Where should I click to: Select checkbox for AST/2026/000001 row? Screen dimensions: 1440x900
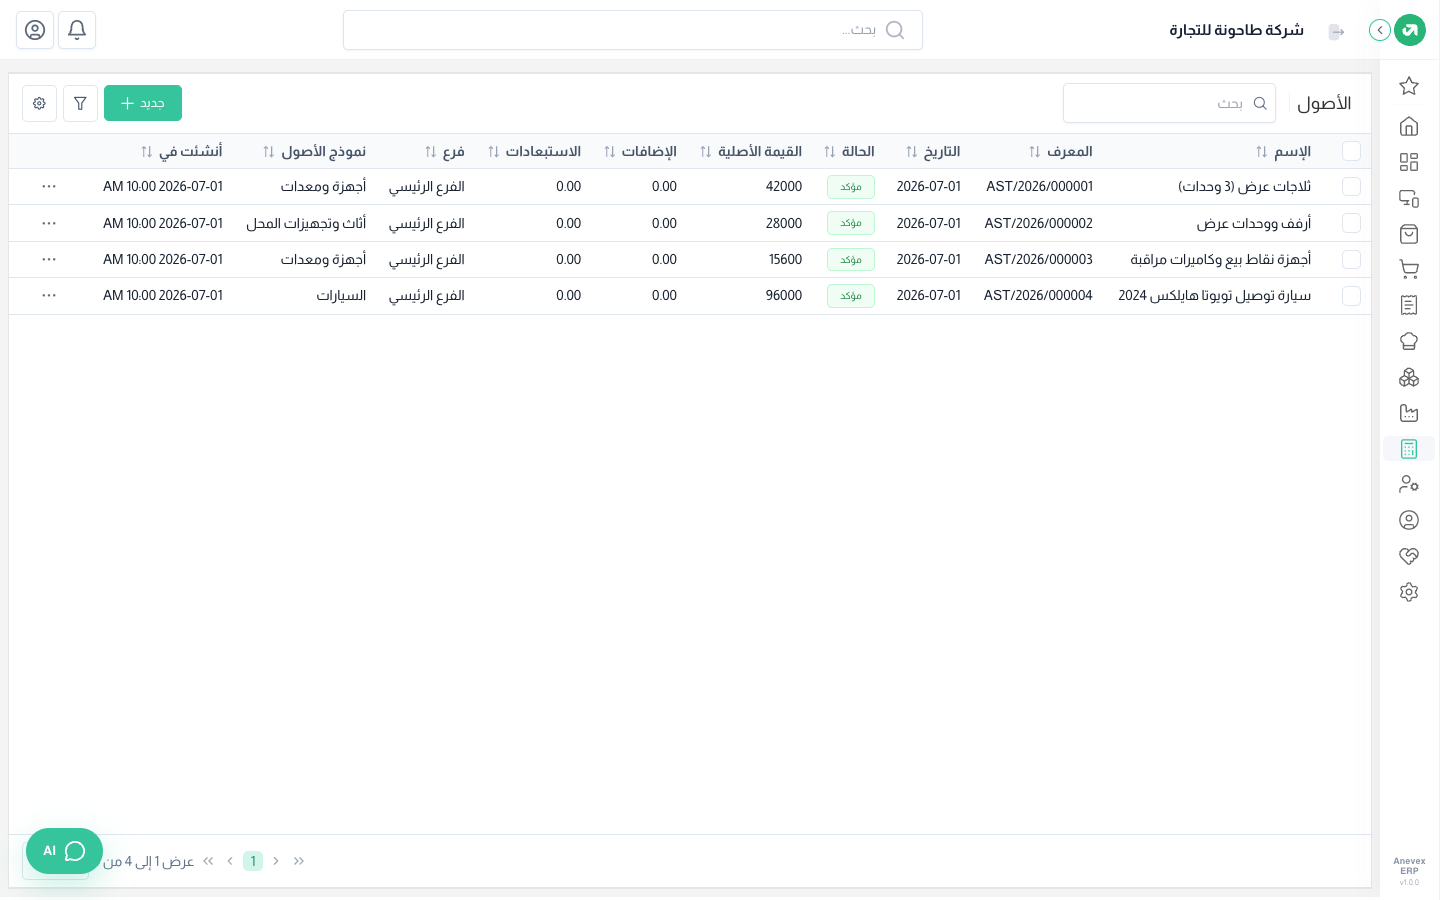[1352, 187]
